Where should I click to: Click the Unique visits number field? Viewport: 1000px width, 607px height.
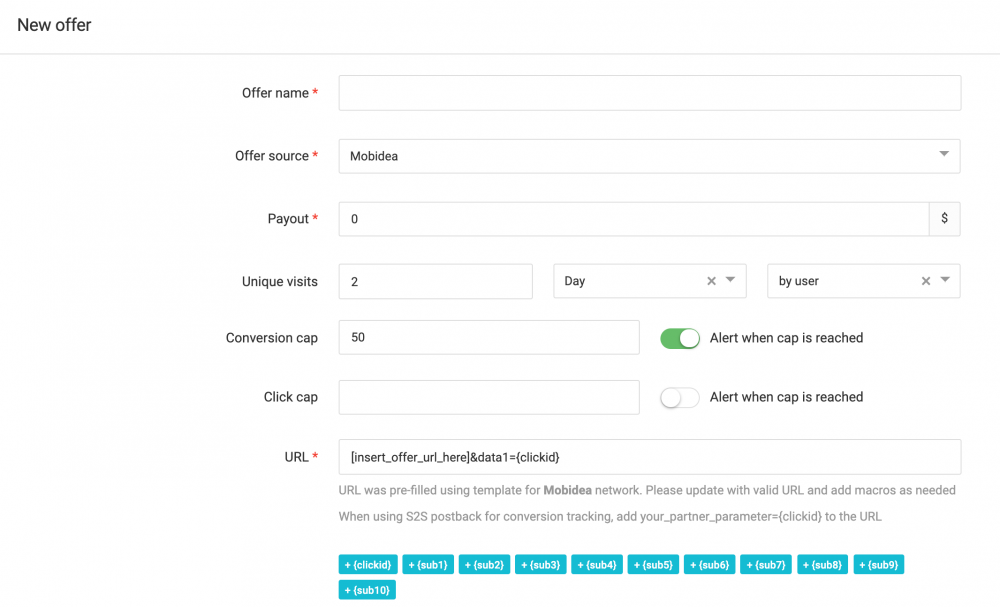[x=436, y=281]
